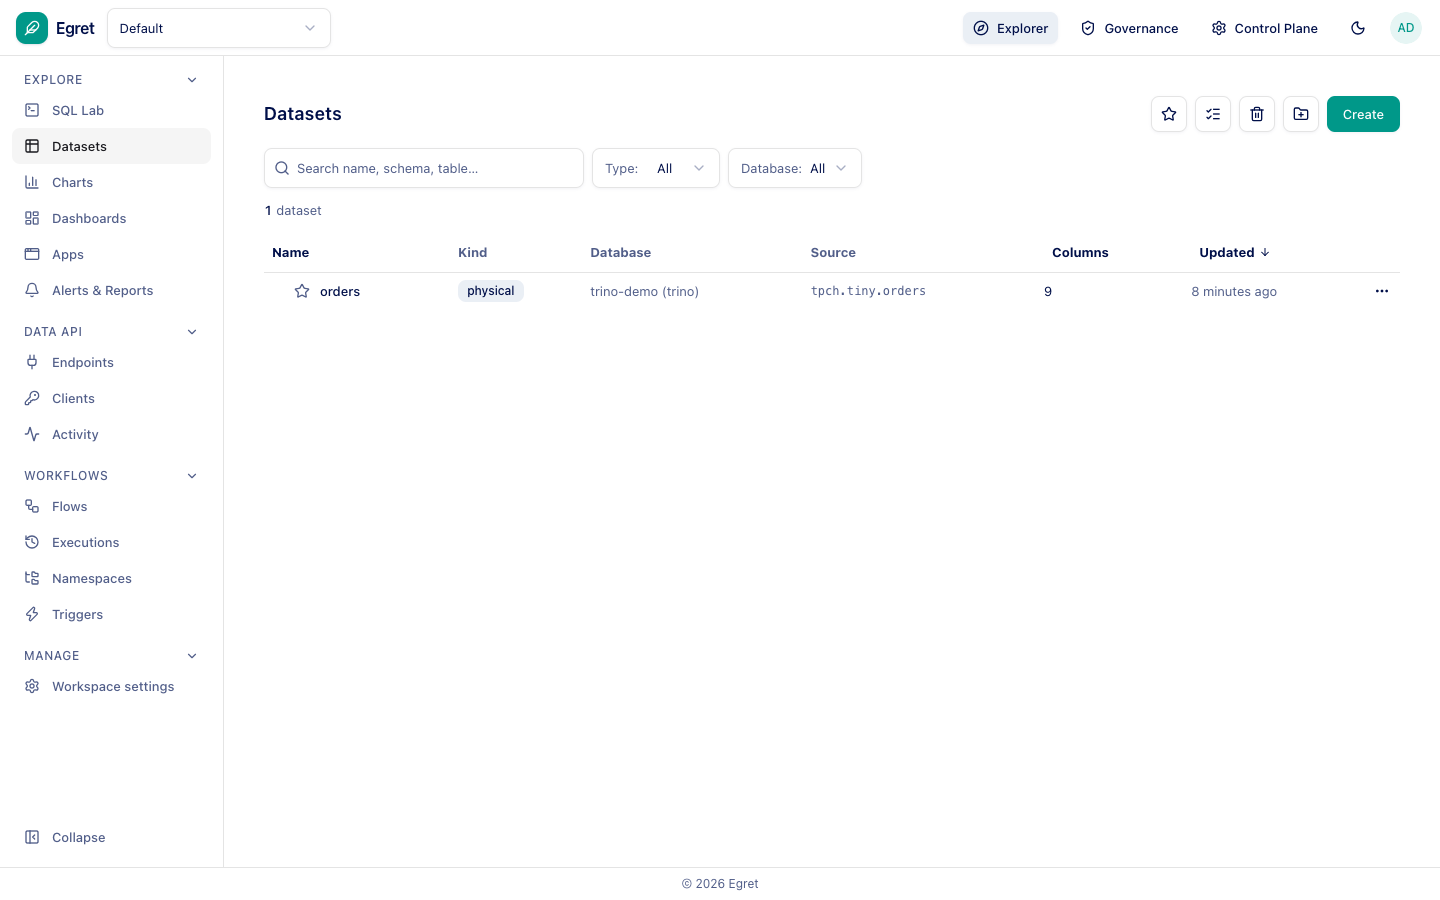Open Charts page

112,182
